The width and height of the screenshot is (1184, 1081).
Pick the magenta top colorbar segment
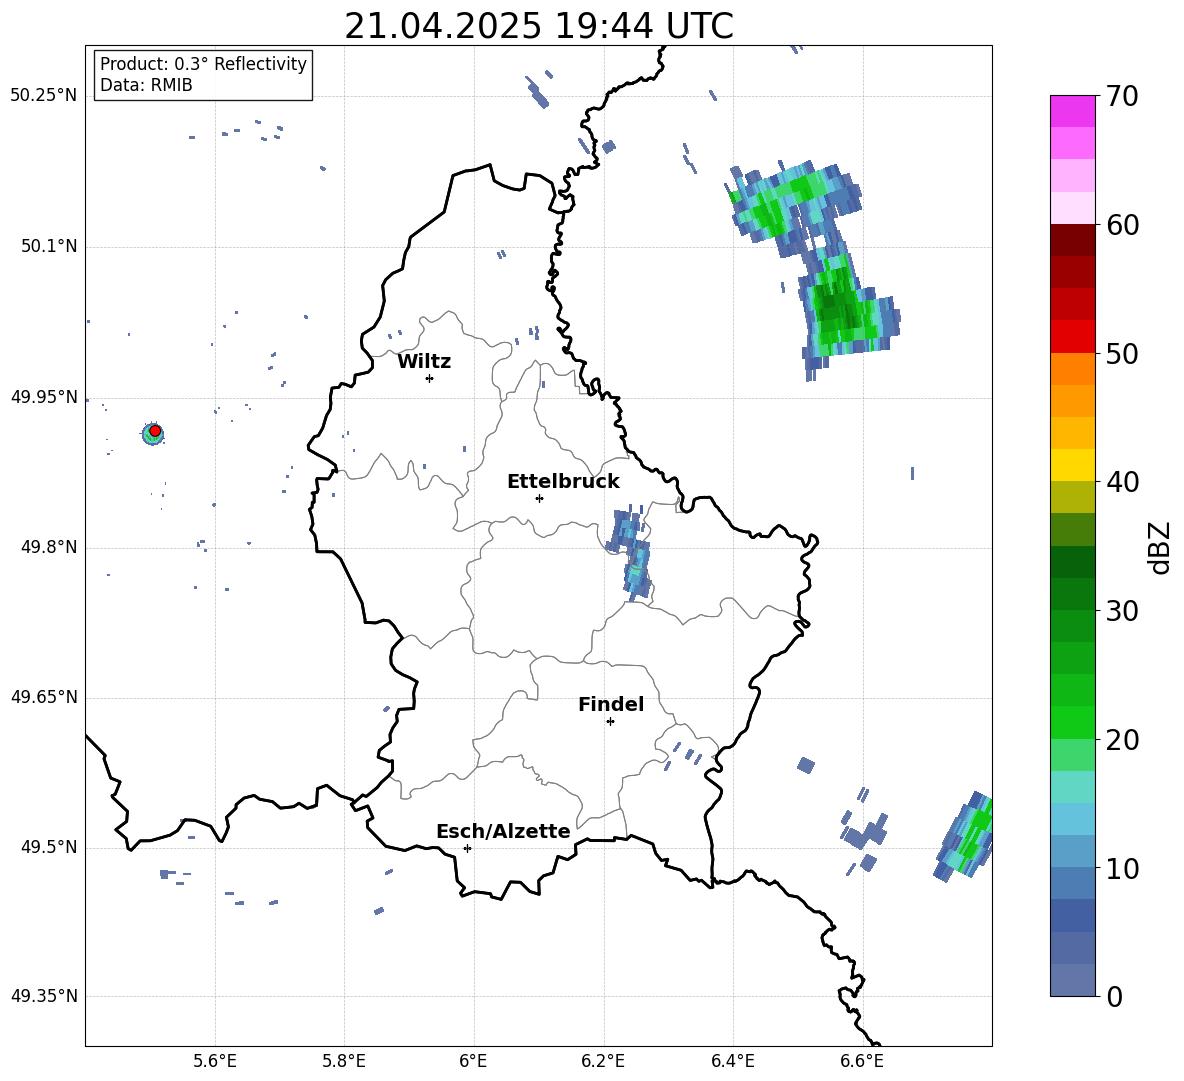coord(1072,111)
